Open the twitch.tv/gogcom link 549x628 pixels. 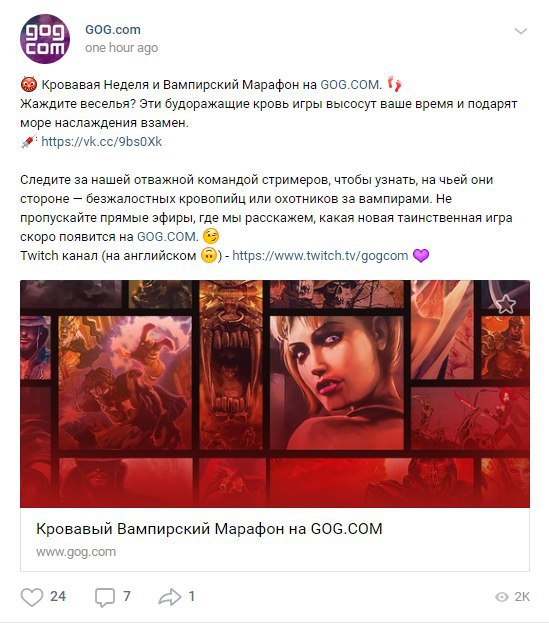320,256
